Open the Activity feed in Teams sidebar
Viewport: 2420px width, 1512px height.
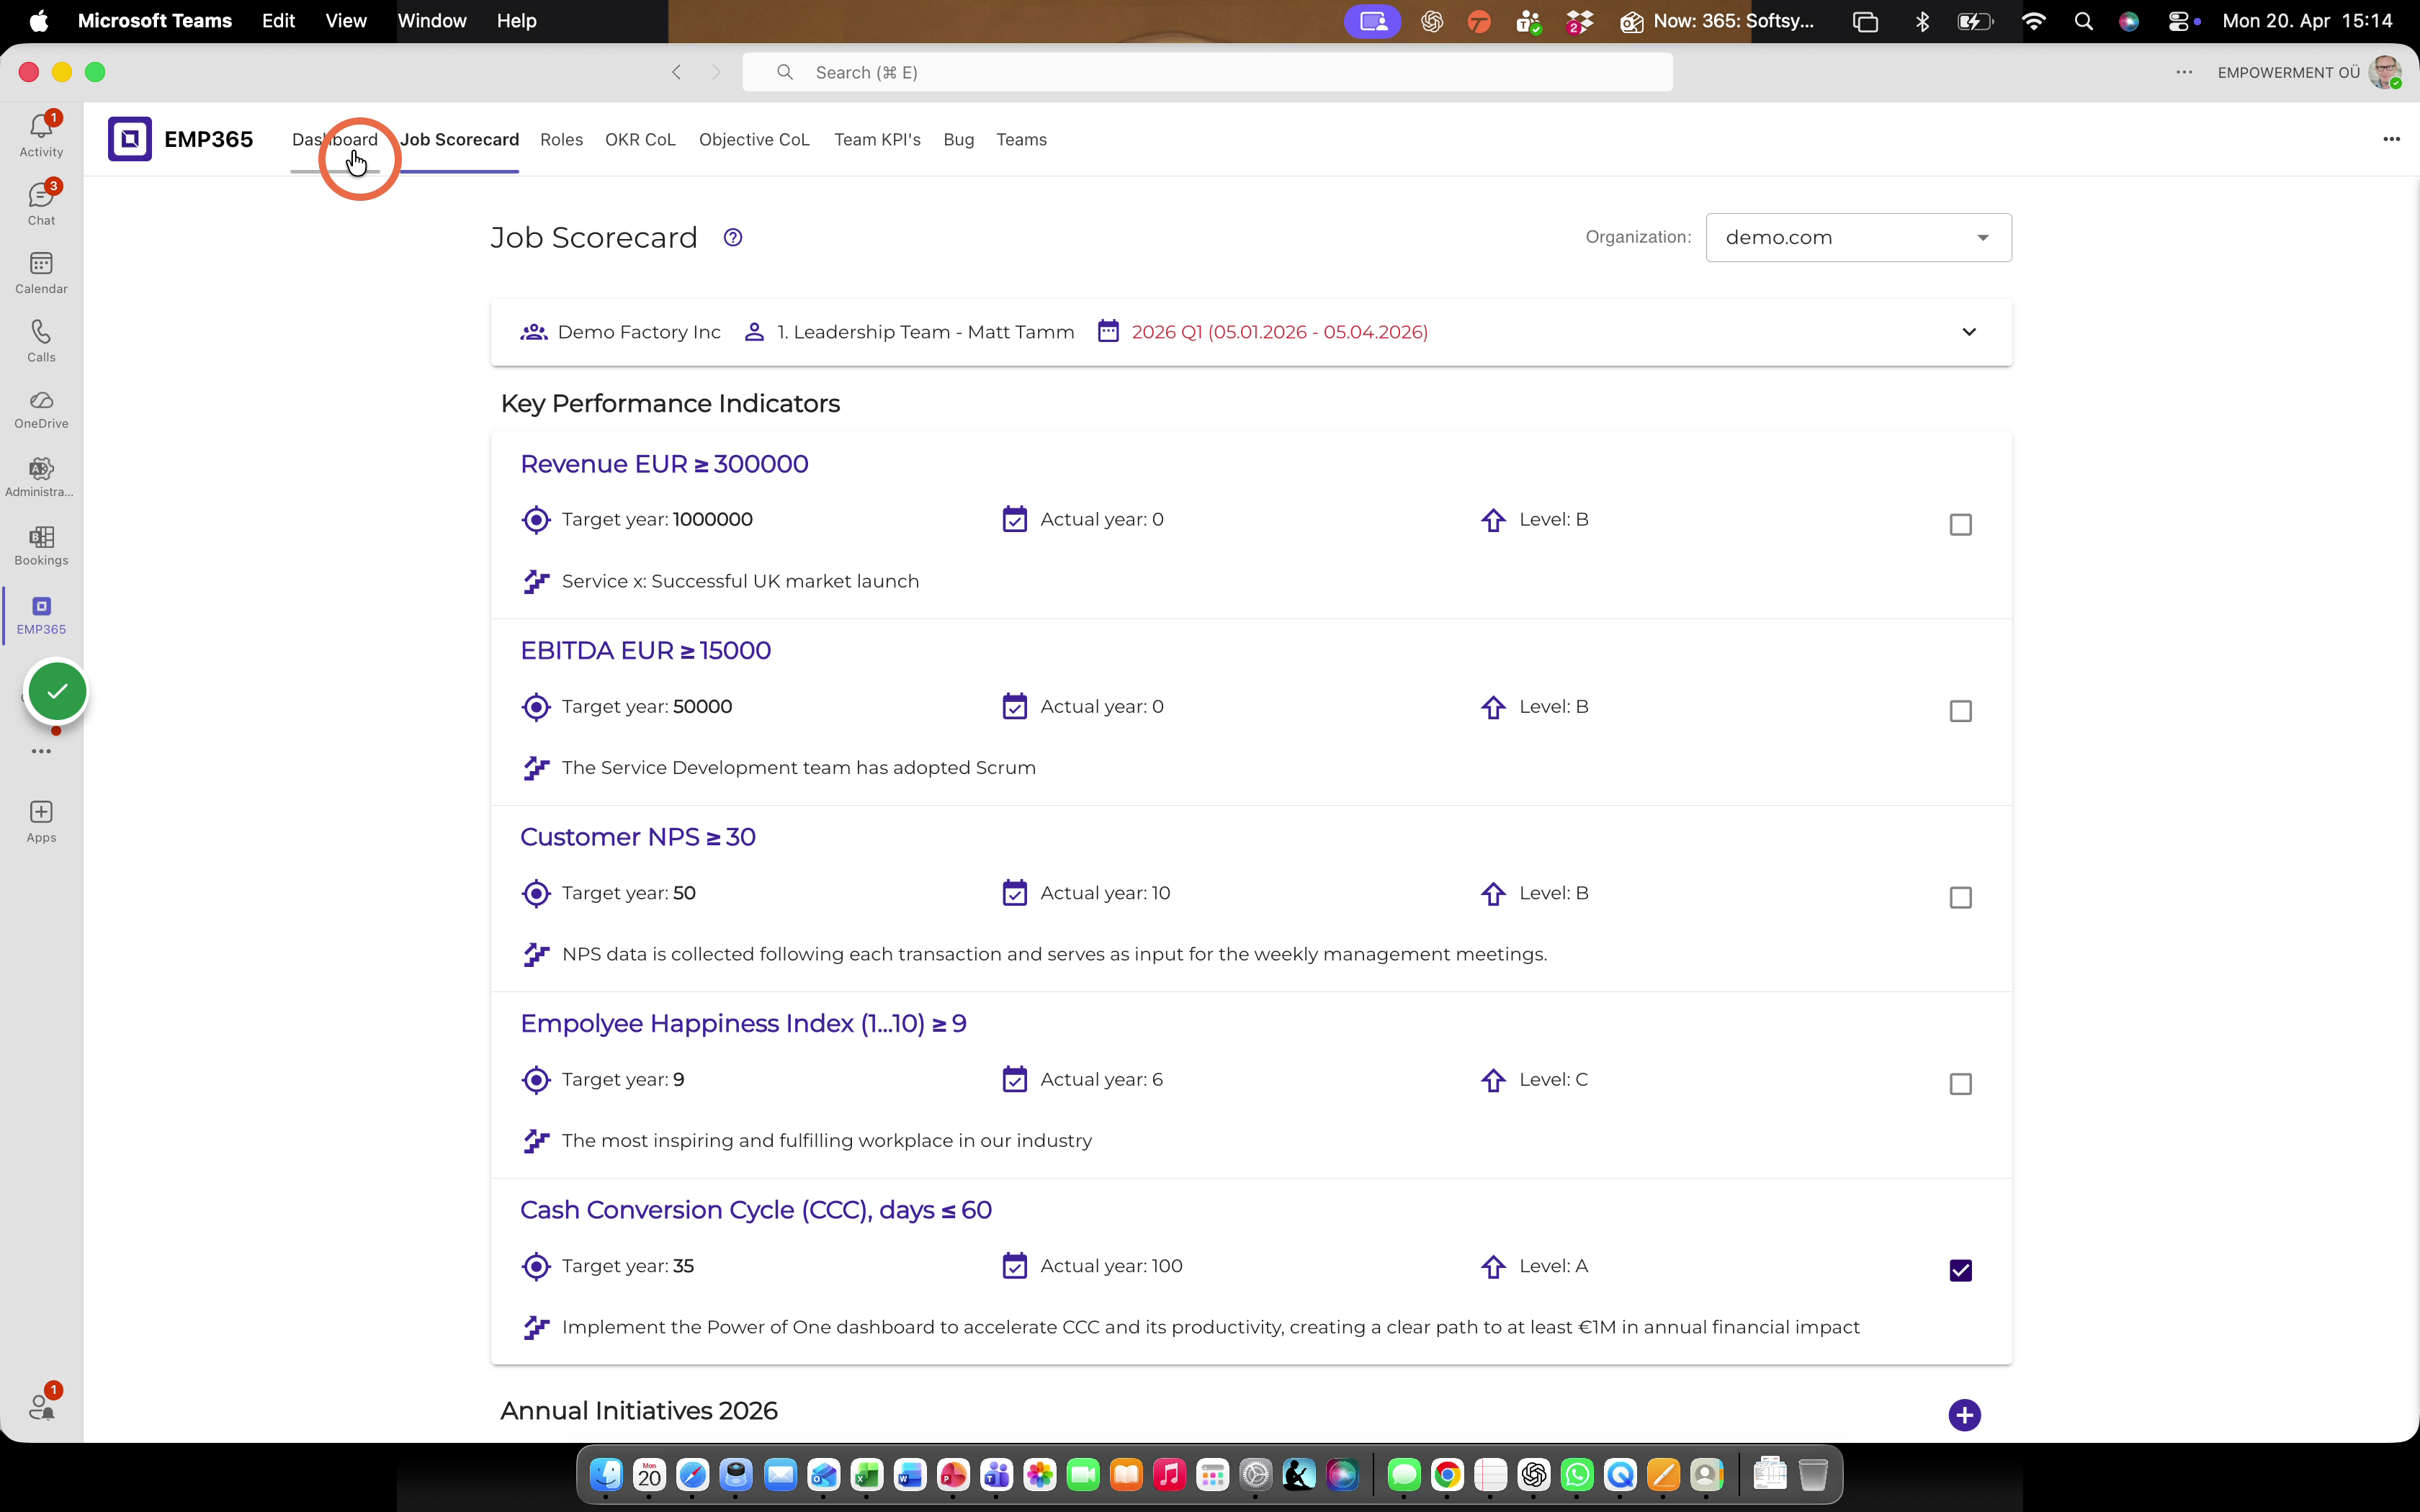pyautogui.click(x=41, y=135)
